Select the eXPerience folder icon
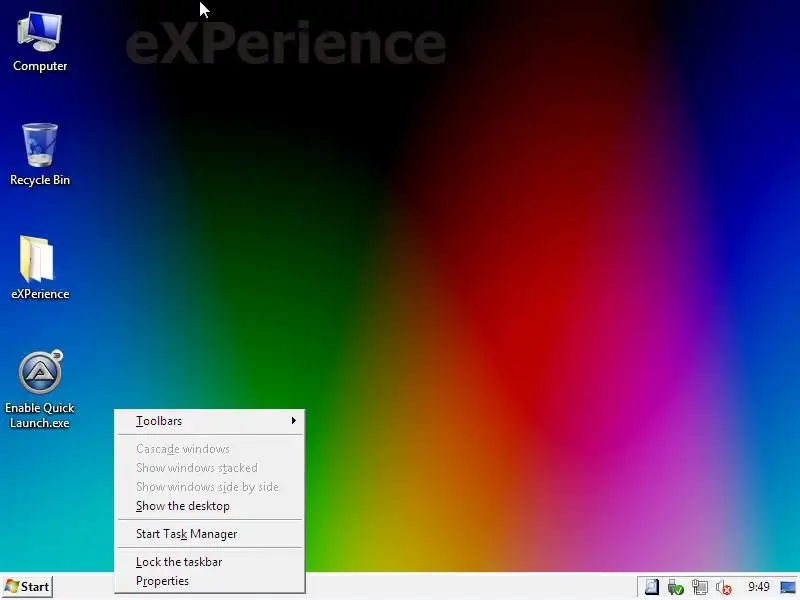Viewport: 800px width, 600px height. (40, 268)
